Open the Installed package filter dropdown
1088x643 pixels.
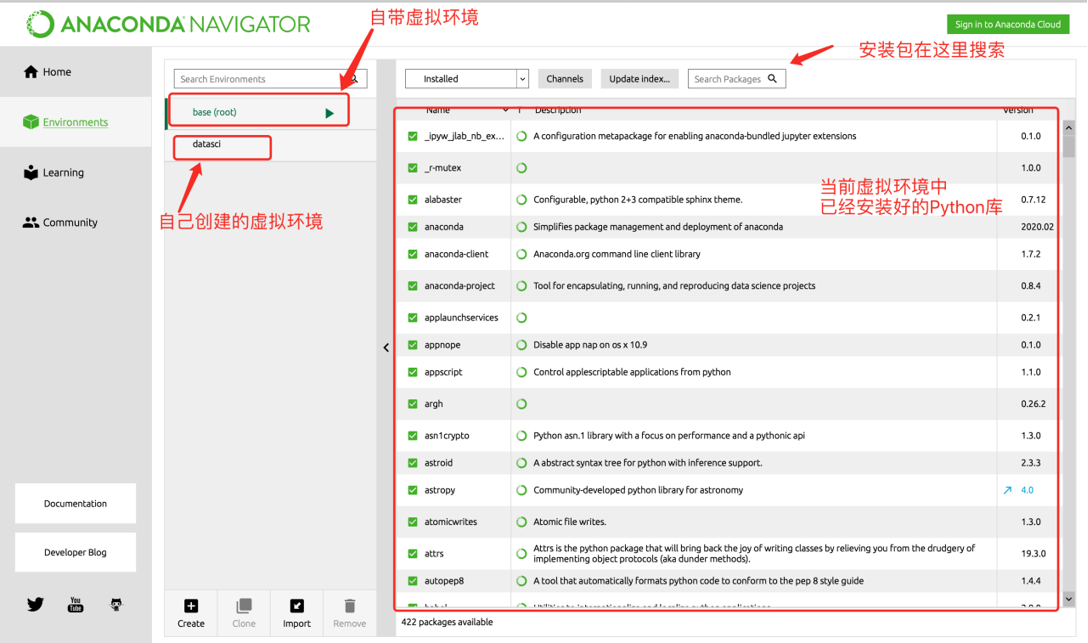pos(467,79)
